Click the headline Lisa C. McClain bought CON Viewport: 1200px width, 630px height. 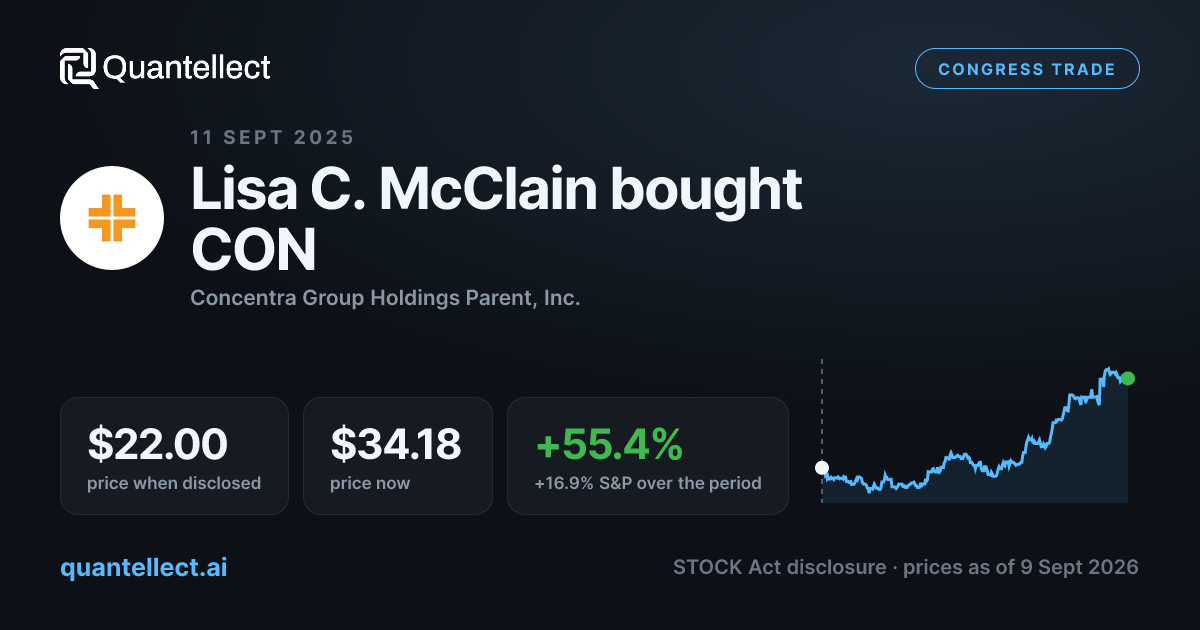[497, 220]
